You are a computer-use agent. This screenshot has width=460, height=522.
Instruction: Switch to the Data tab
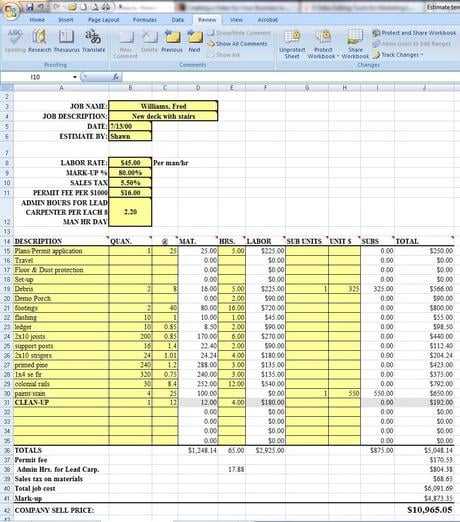pos(178,20)
